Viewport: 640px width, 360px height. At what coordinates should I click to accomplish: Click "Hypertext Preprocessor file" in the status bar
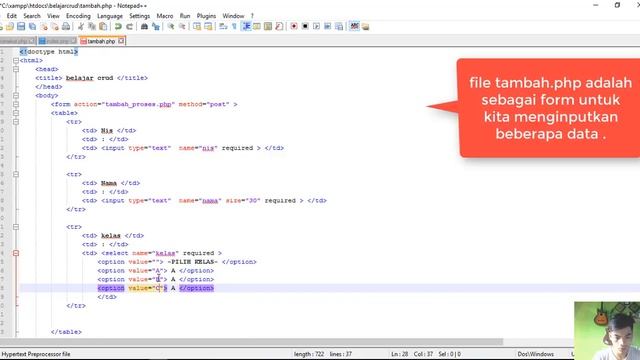(x=36, y=354)
